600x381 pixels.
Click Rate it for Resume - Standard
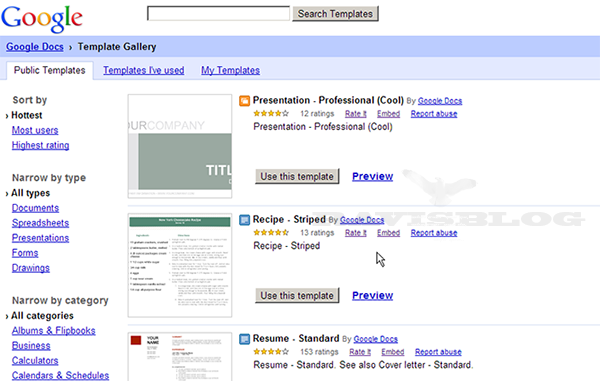point(360,352)
